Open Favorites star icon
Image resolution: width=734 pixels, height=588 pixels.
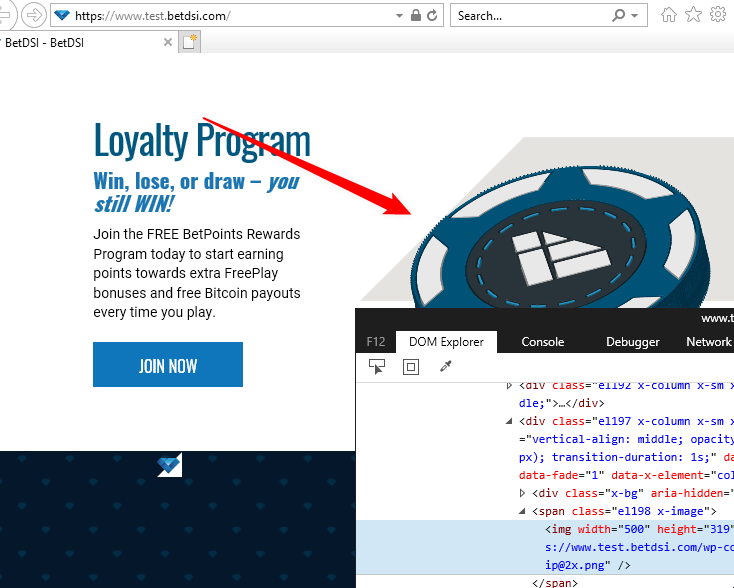tap(693, 15)
